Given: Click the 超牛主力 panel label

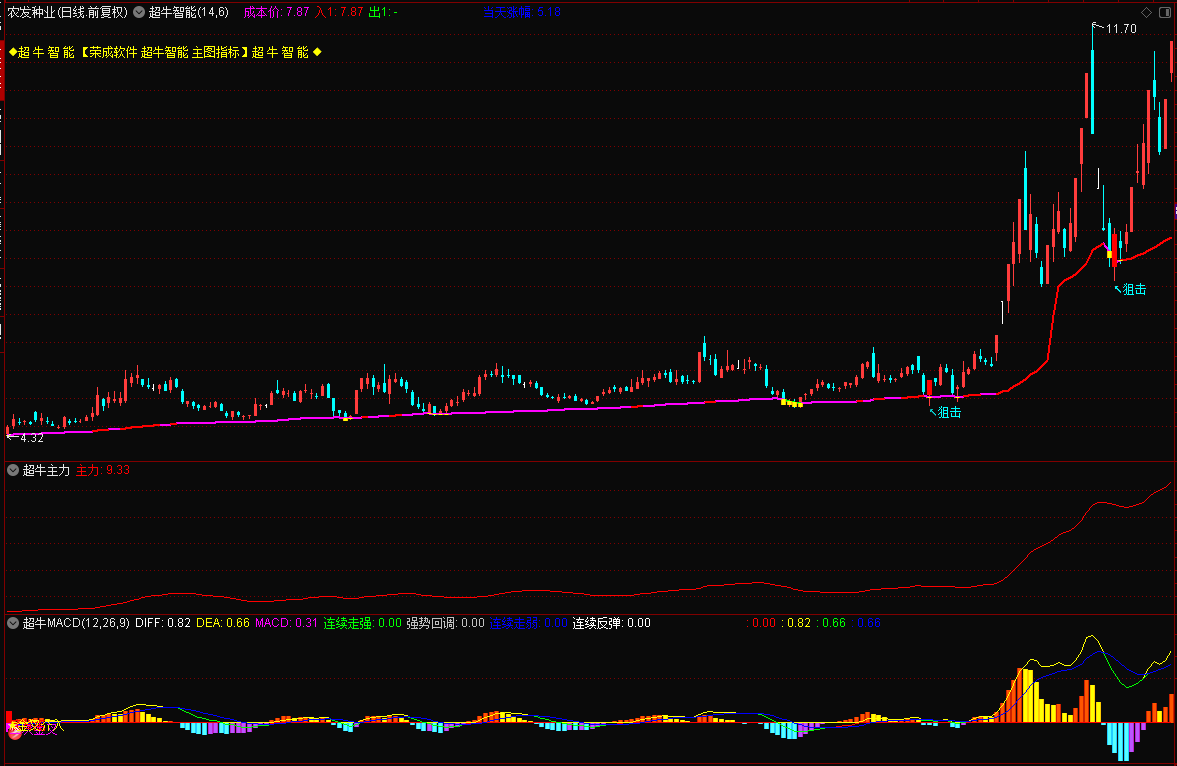Looking at the screenshot, I should tap(46, 470).
